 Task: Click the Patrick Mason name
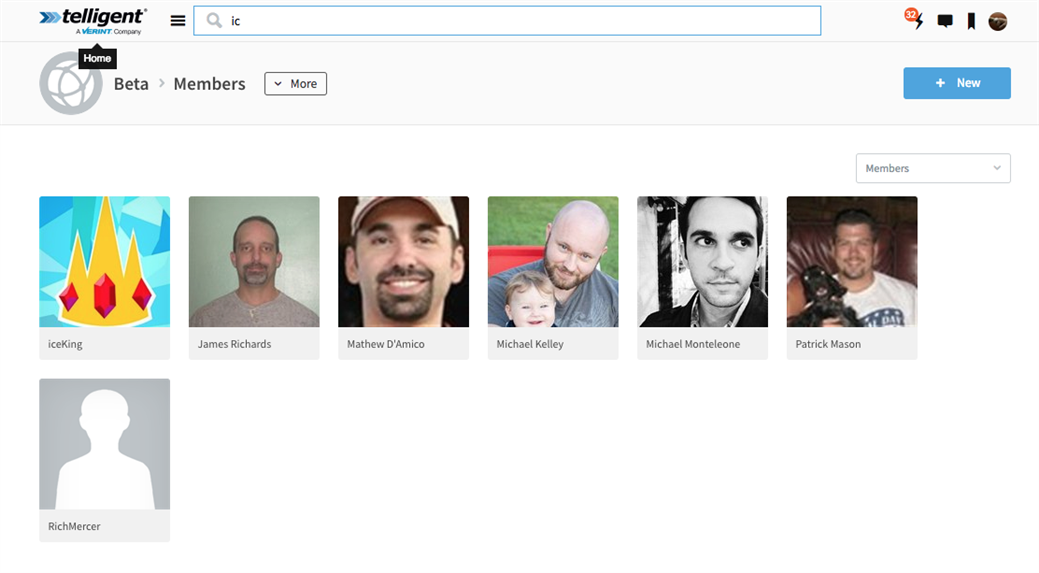point(828,344)
